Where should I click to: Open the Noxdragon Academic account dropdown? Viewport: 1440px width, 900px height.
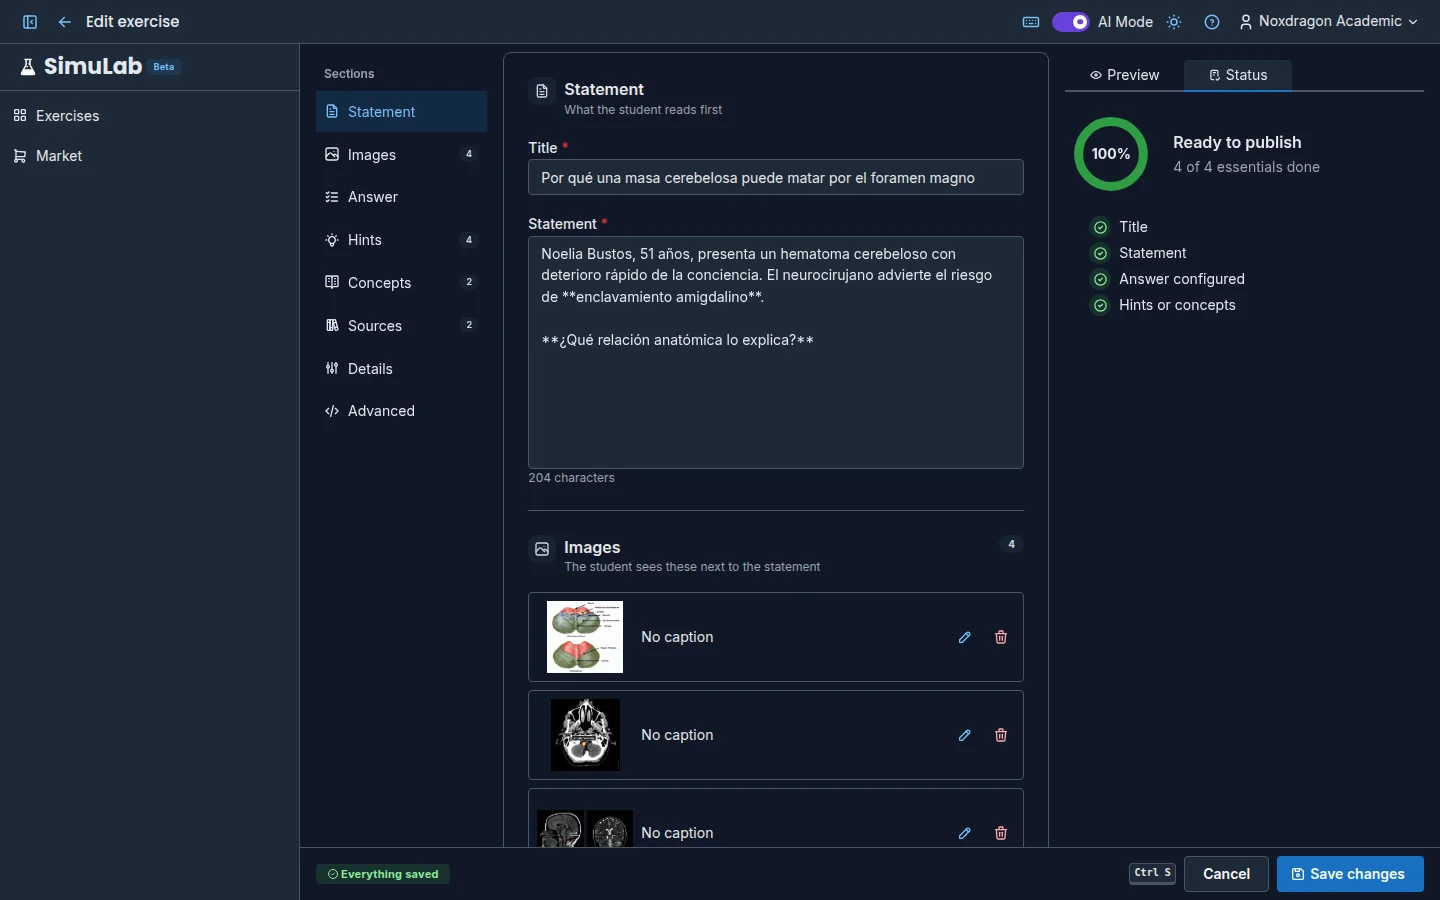[1329, 22]
